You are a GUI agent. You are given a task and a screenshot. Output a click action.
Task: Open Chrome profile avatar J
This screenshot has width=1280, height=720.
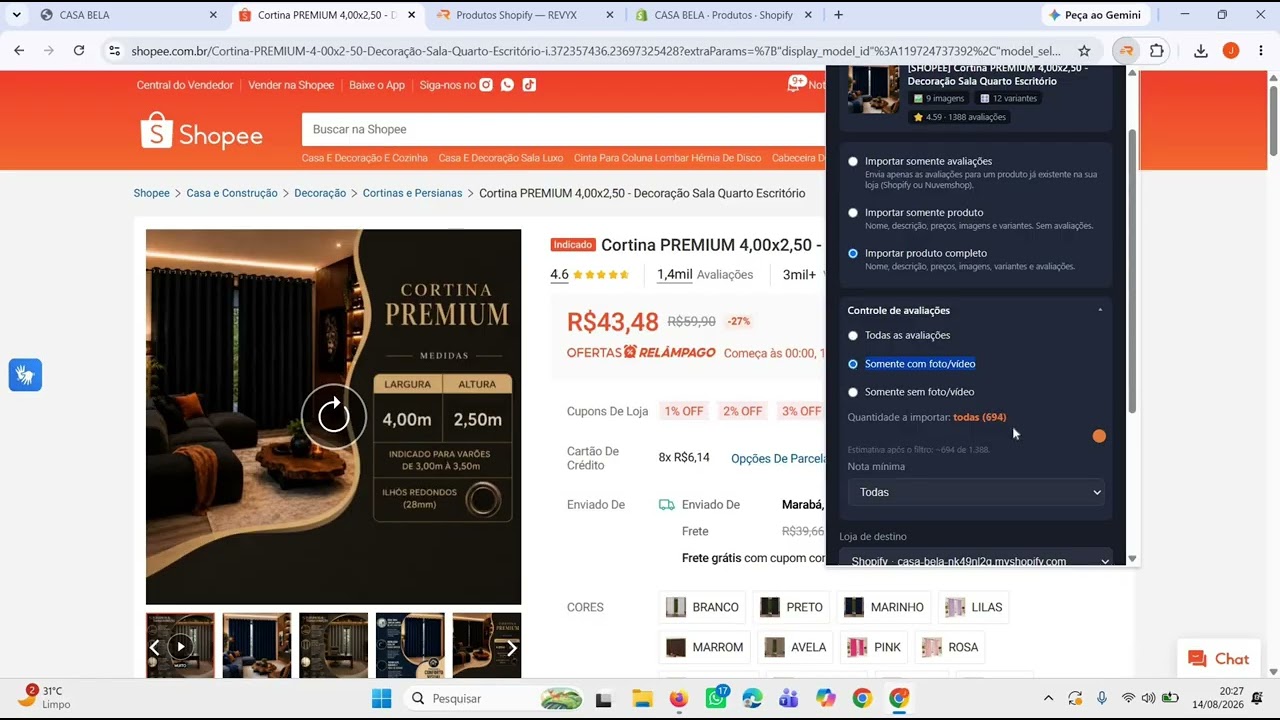(1231, 51)
